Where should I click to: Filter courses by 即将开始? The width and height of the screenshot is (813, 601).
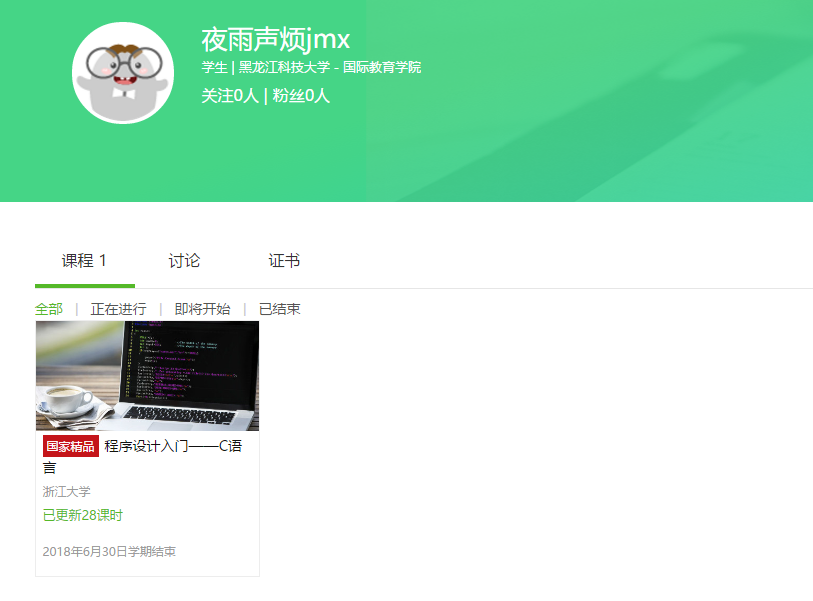pyautogui.click(x=202, y=309)
